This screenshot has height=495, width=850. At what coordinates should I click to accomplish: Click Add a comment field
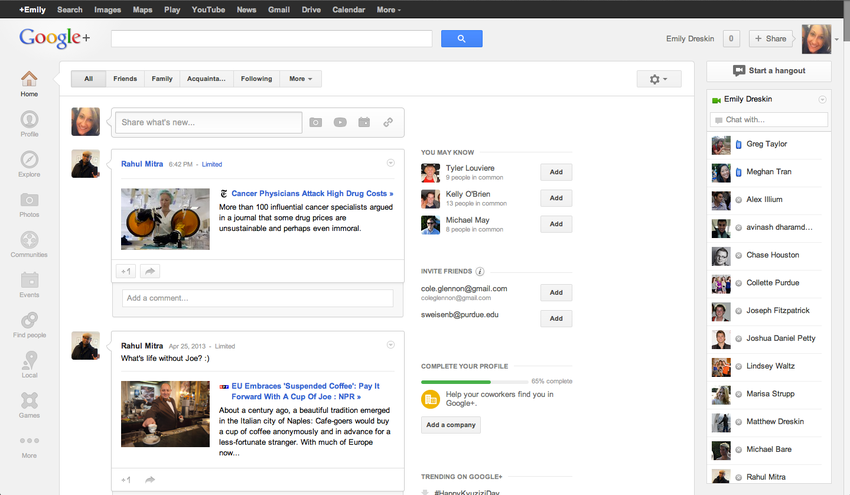pos(257,298)
